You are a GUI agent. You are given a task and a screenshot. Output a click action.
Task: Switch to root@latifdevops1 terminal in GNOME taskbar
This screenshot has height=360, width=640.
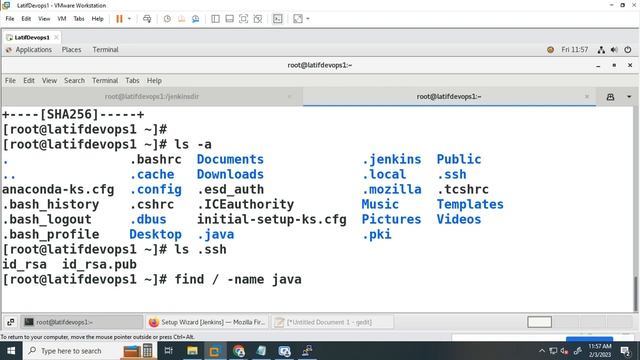click(x=82, y=322)
